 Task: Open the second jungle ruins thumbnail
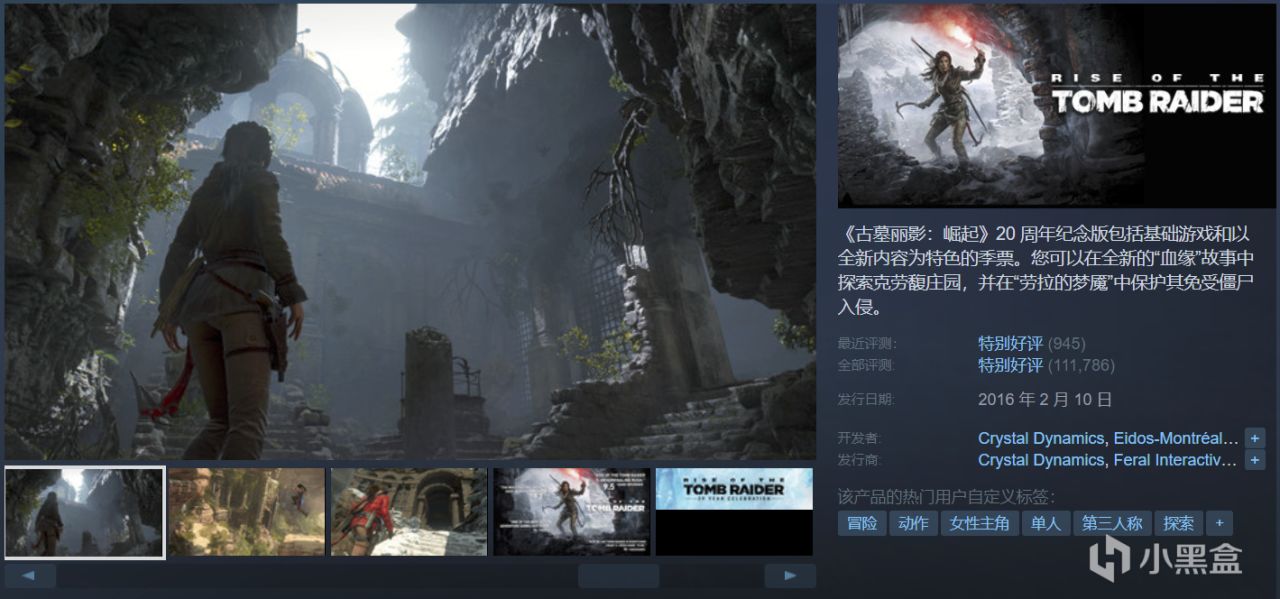click(247, 512)
